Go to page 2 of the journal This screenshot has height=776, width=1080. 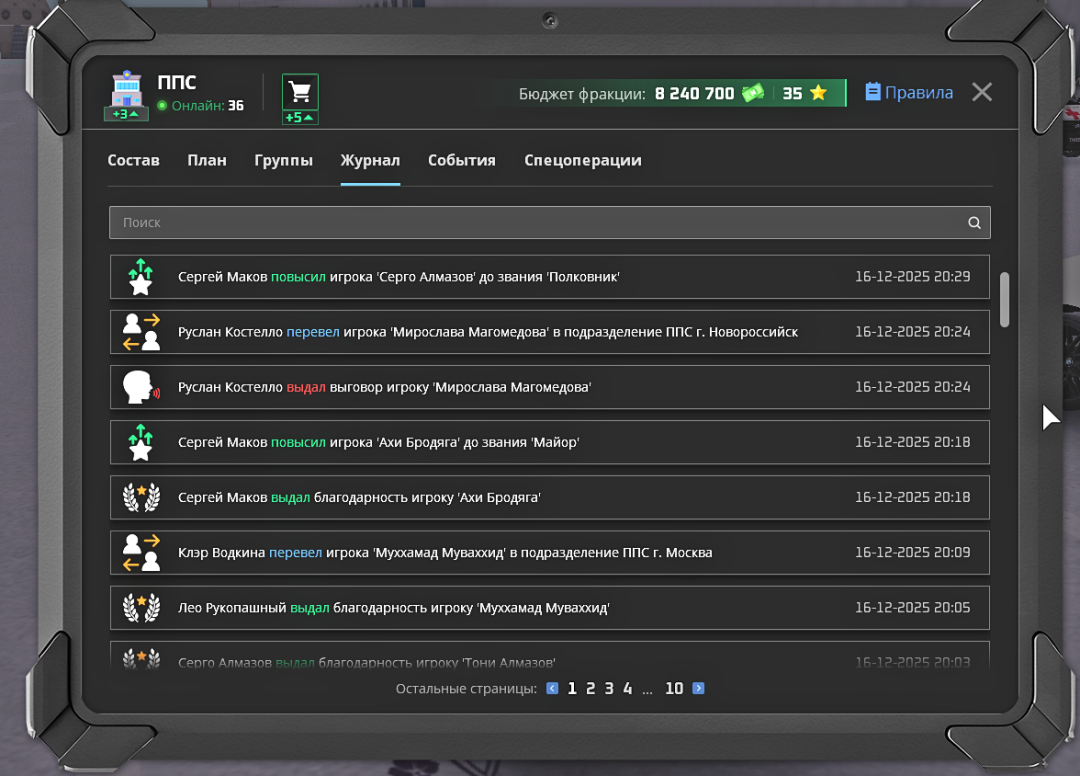coord(591,688)
